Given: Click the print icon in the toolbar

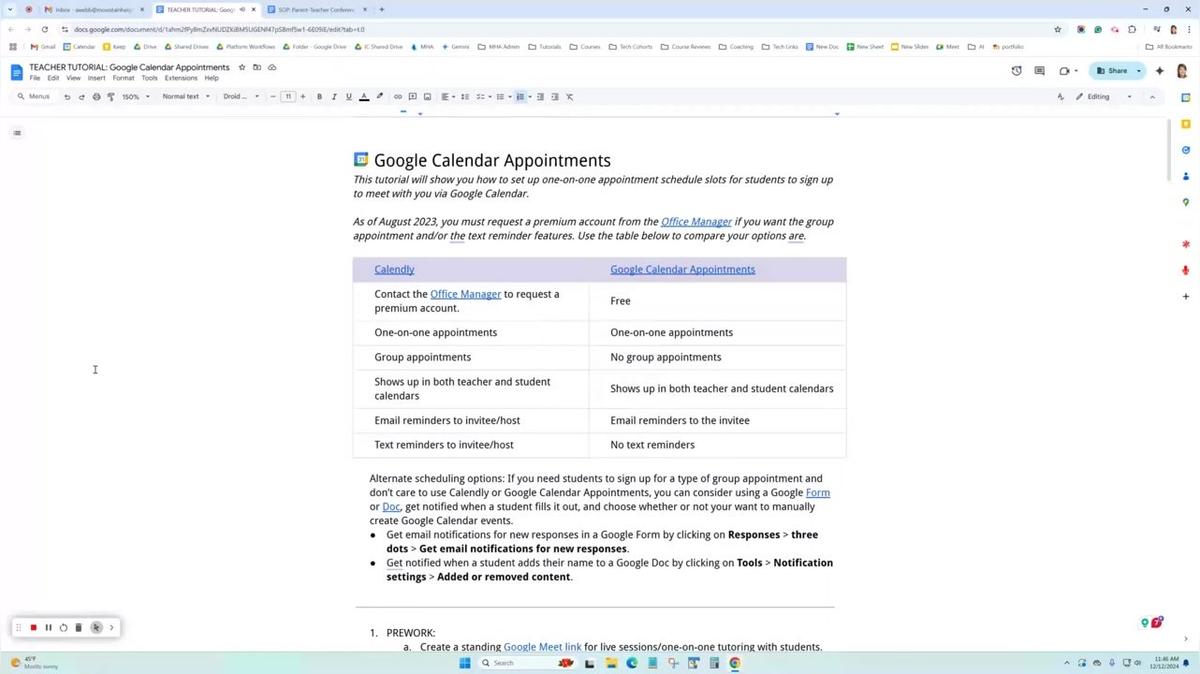Looking at the screenshot, I should click(95, 96).
